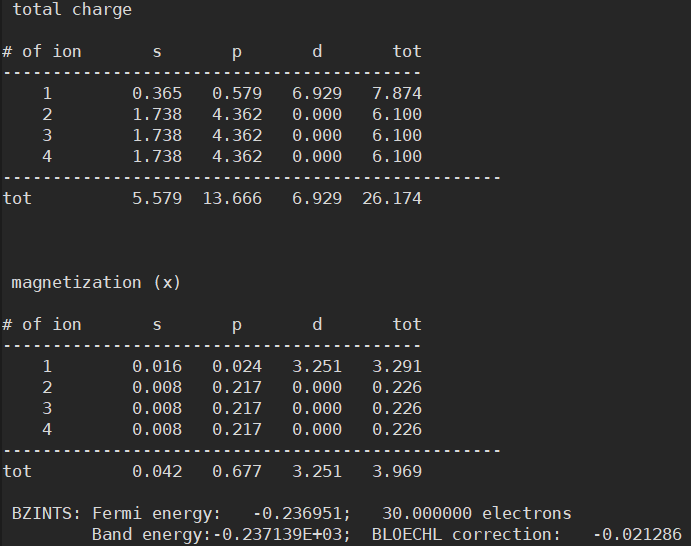Click the d-orbital charge 6.929 for ion 1
Image resolution: width=691 pixels, height=546 pixels.
coord(317,93)
